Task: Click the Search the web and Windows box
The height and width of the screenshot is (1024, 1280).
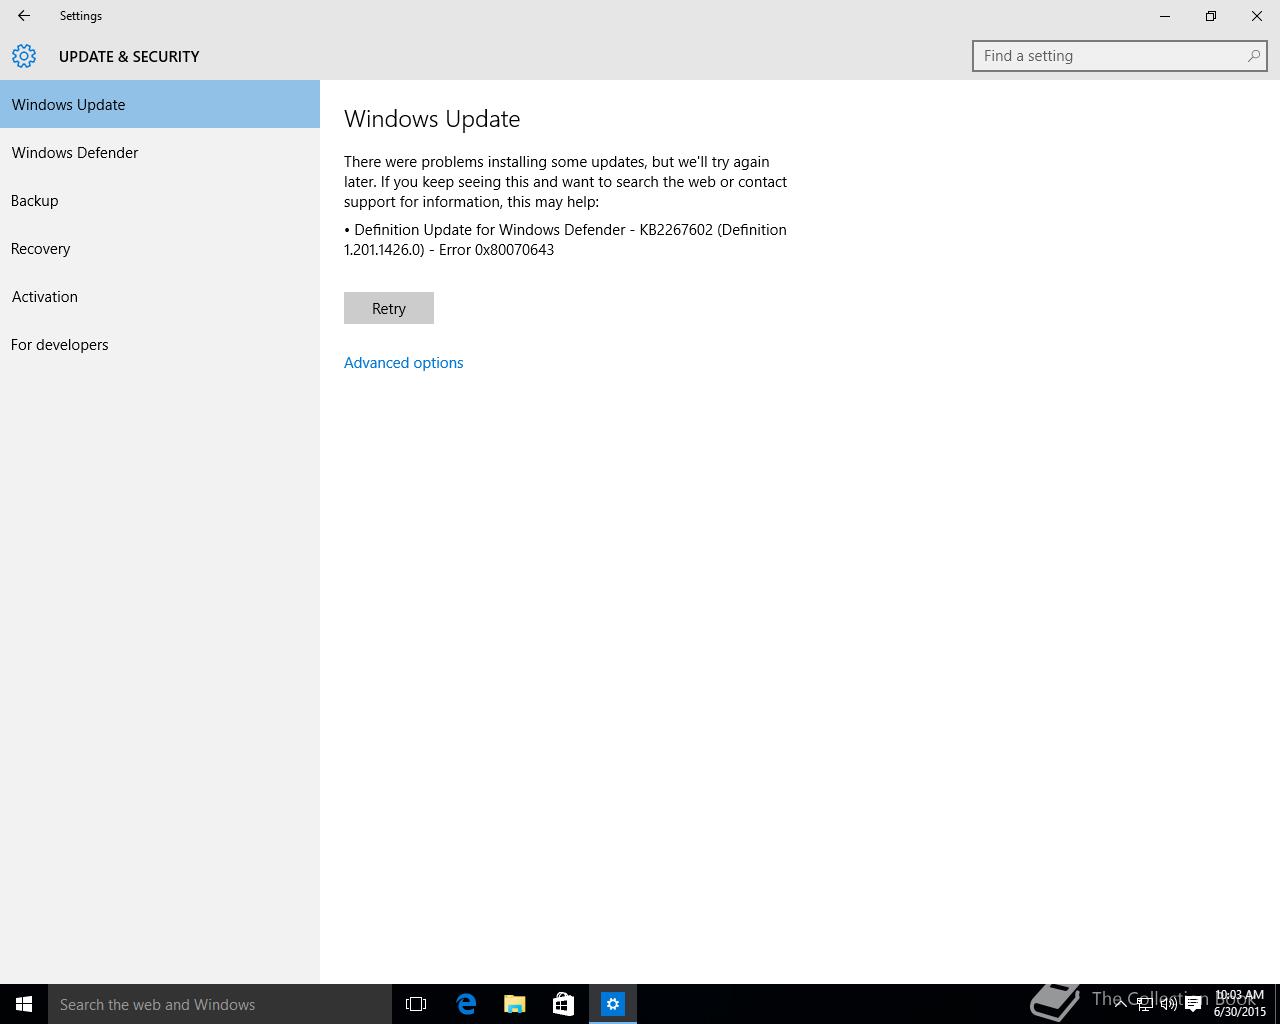Action: [220, 1004]
